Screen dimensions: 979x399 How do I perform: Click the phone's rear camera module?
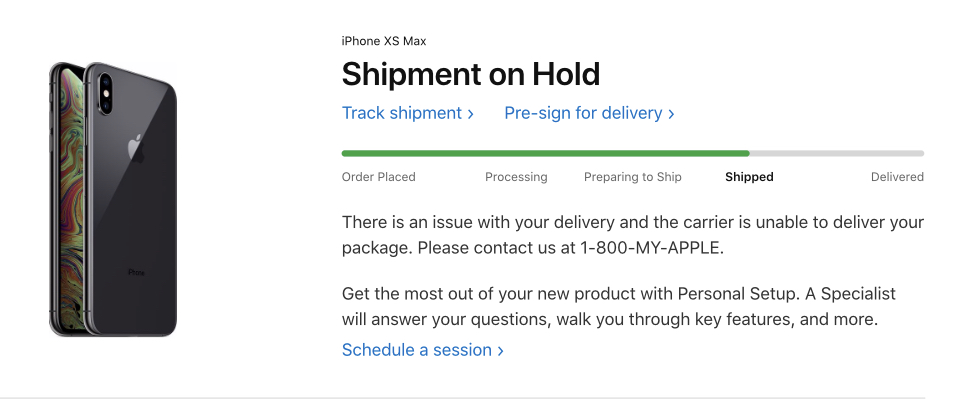click(106, 94)
